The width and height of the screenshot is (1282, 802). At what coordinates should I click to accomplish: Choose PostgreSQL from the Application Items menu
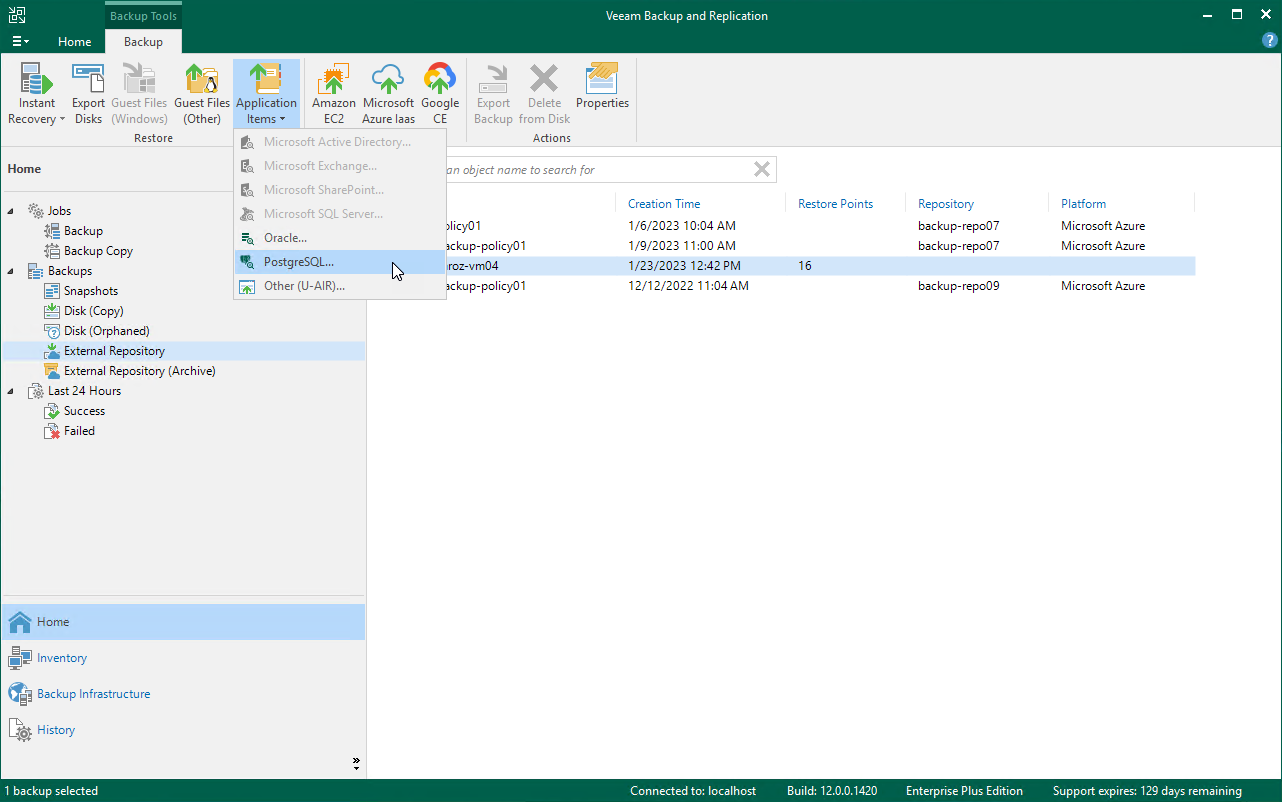(x=340, y=262)
